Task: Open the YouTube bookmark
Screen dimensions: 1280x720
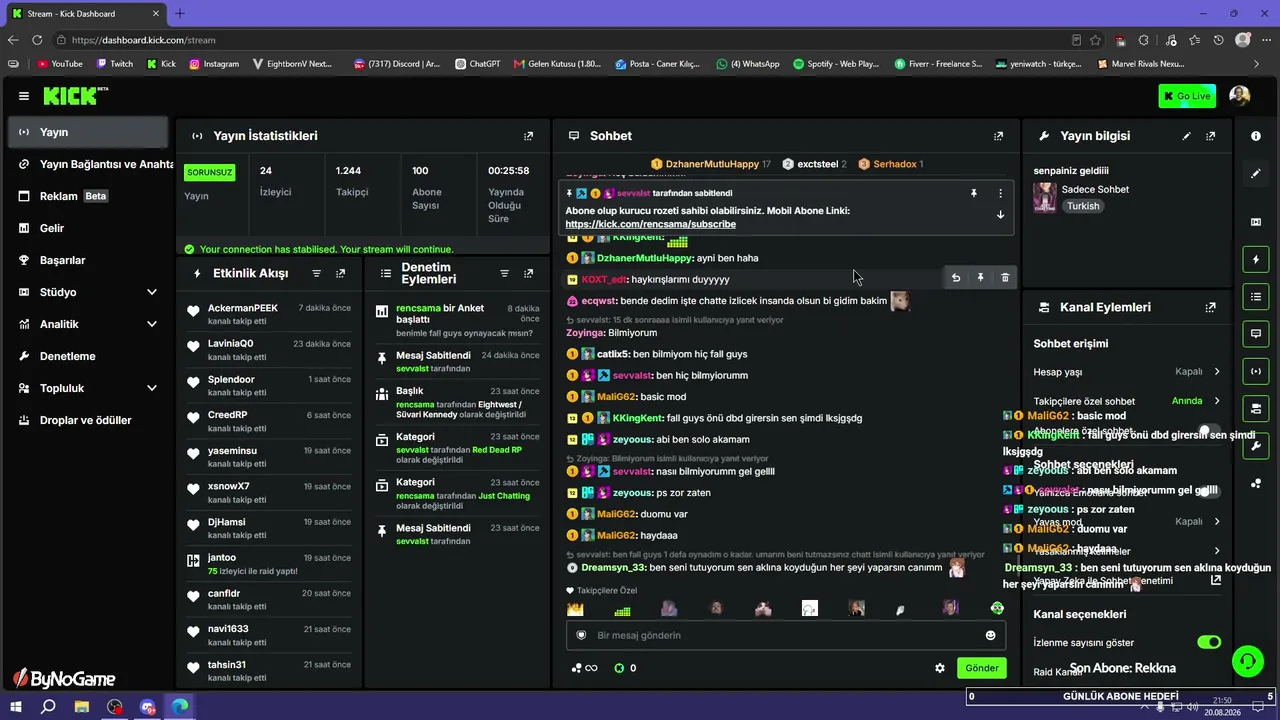Action: [60, 64]
